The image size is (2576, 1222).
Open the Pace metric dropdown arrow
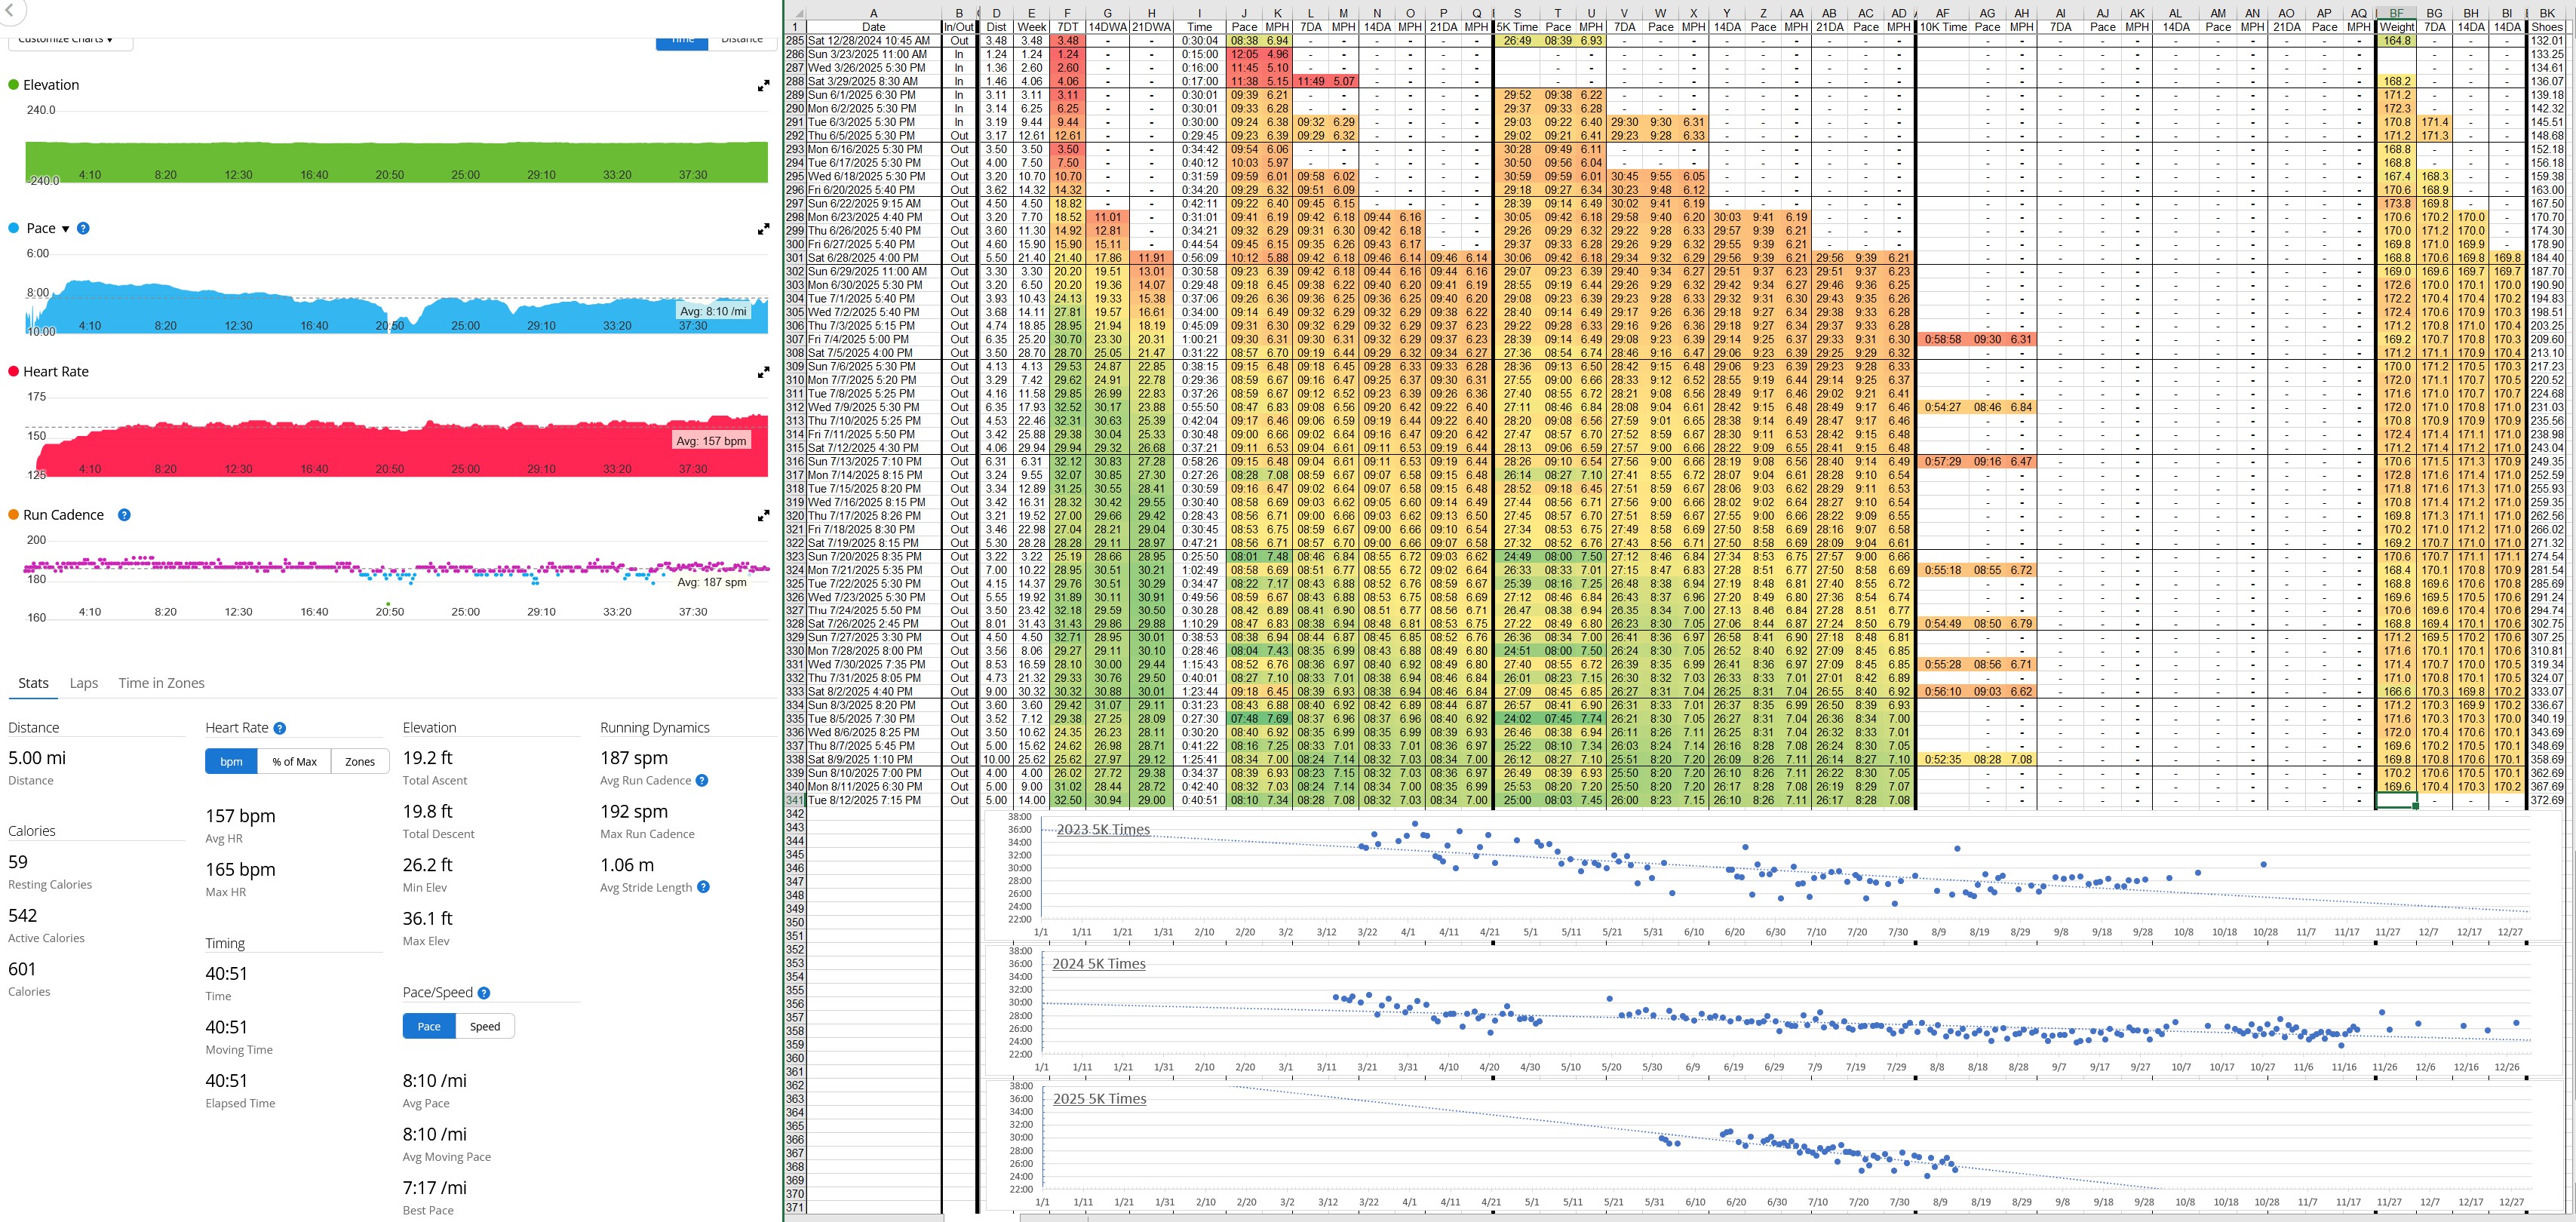pos(66,229)
